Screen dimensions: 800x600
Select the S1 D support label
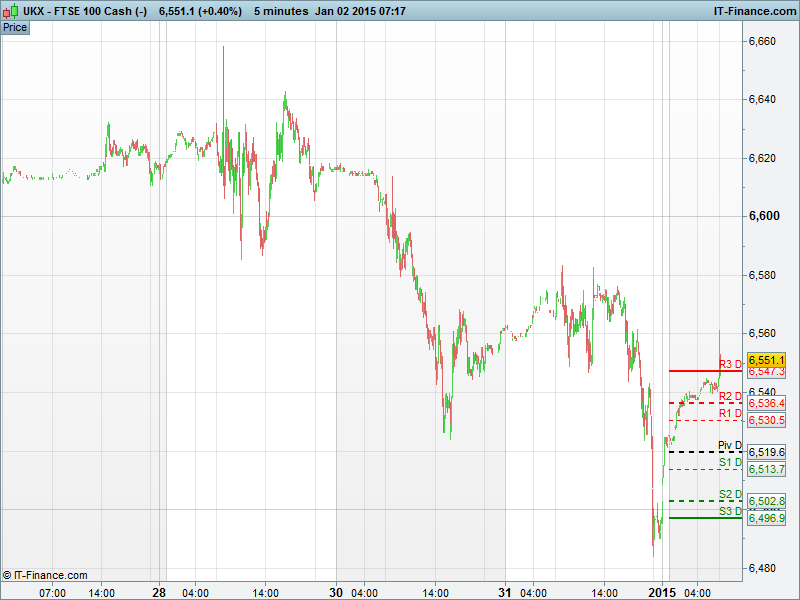tap(730, 462)
